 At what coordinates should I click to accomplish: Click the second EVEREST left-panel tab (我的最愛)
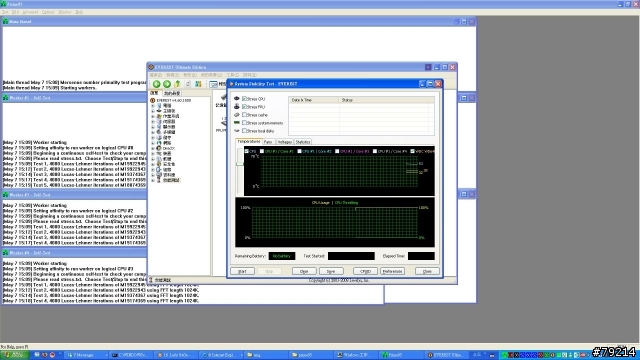click(172, 93)
